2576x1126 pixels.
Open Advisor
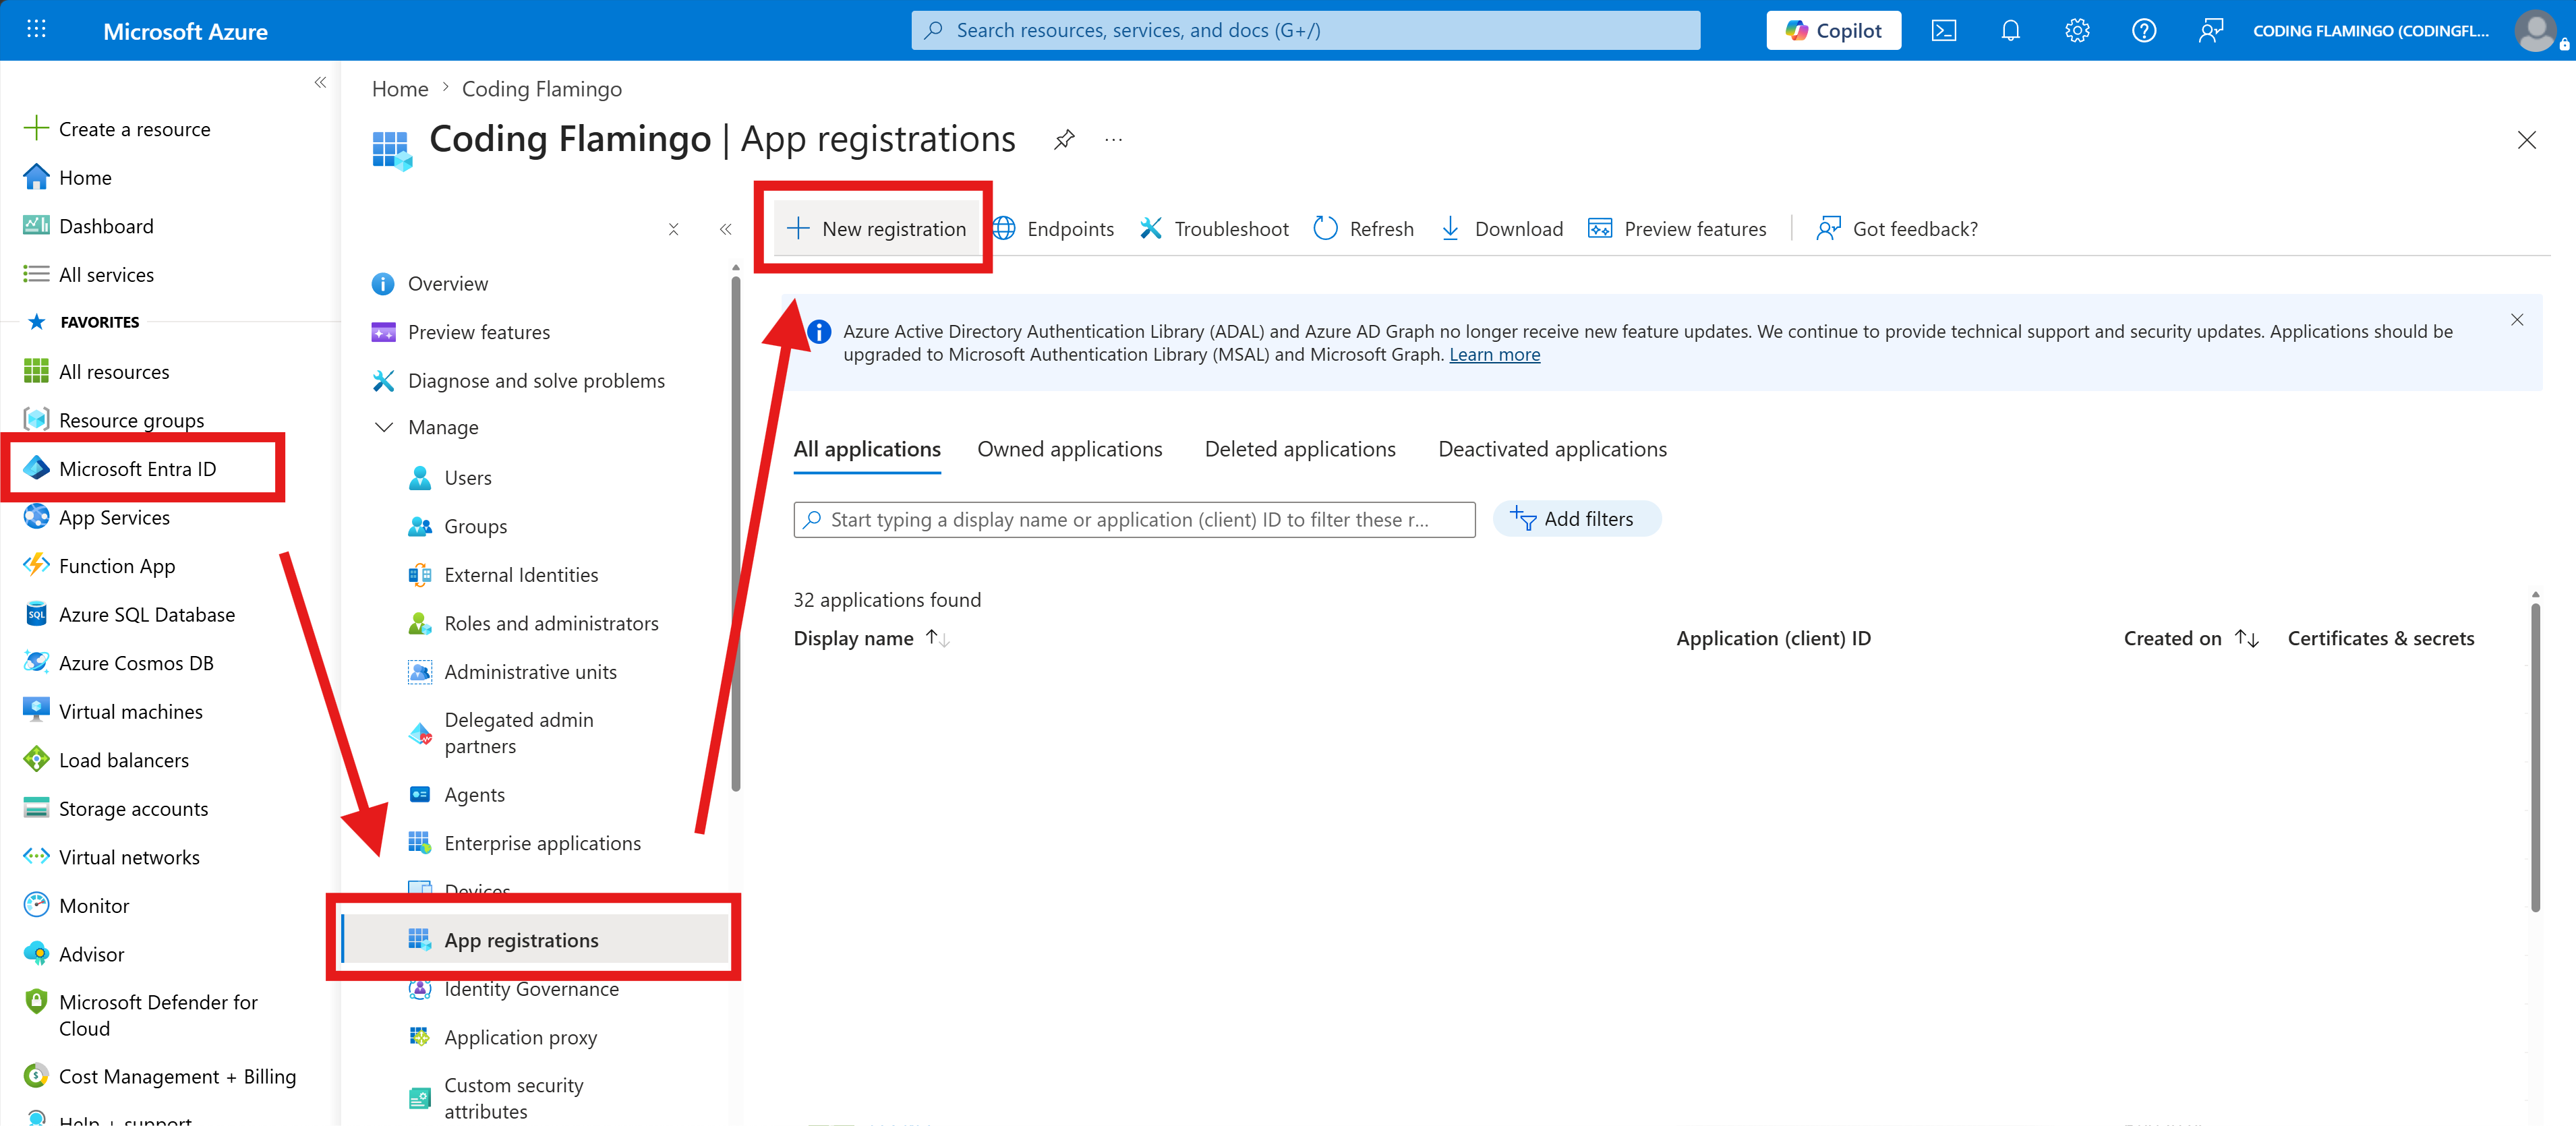point(73,954)
